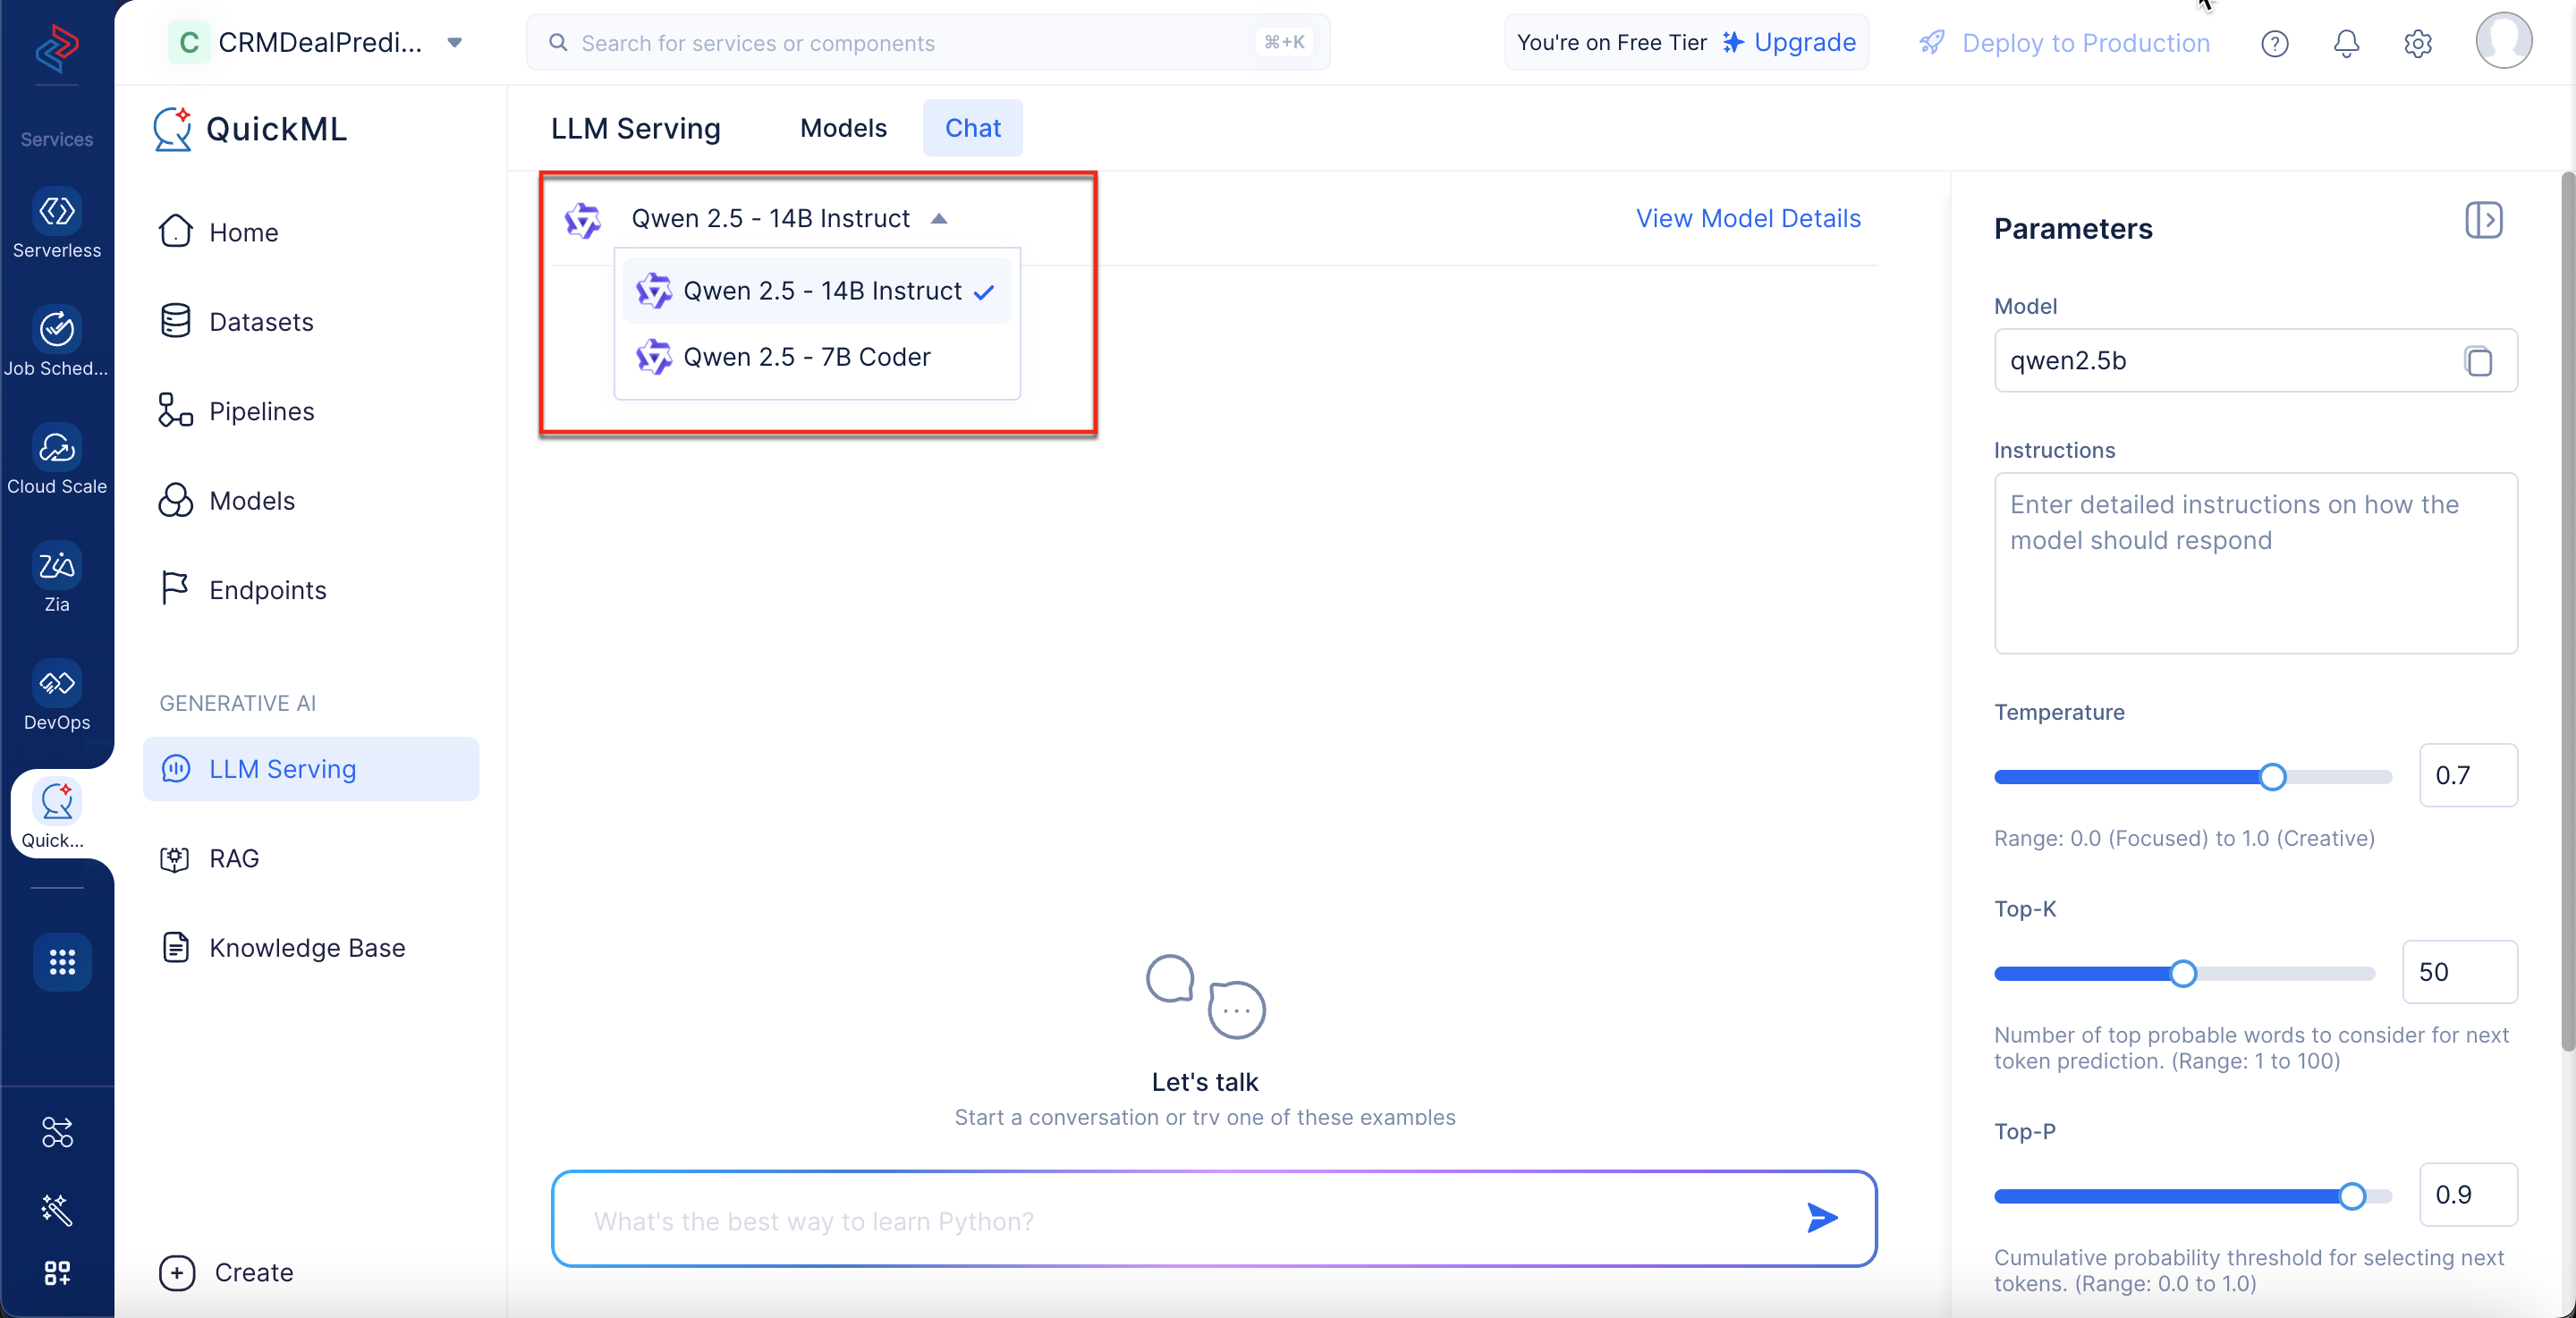Open View Model Details link
The height and width of the screenshot is (1318, 2576).
1748,218
